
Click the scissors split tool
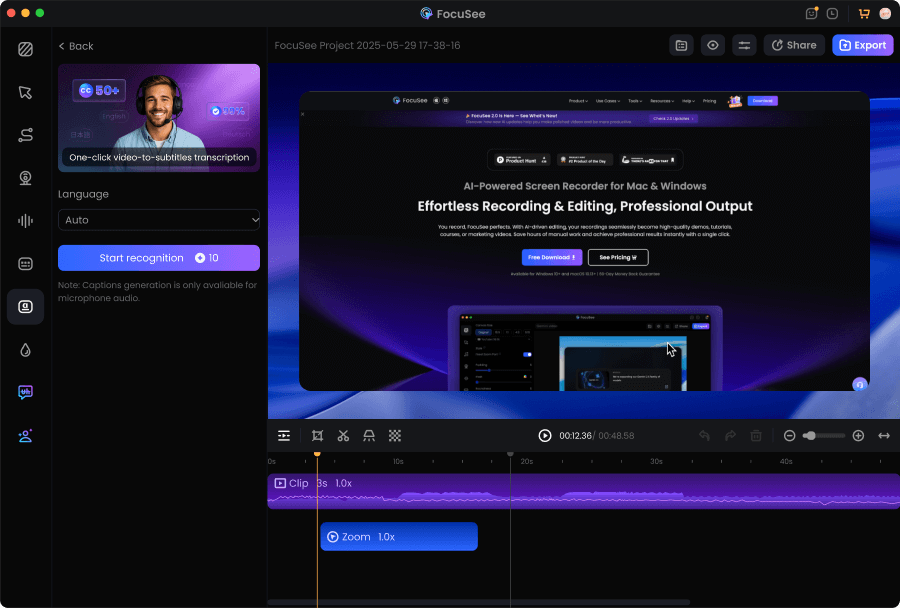(343, 436)
